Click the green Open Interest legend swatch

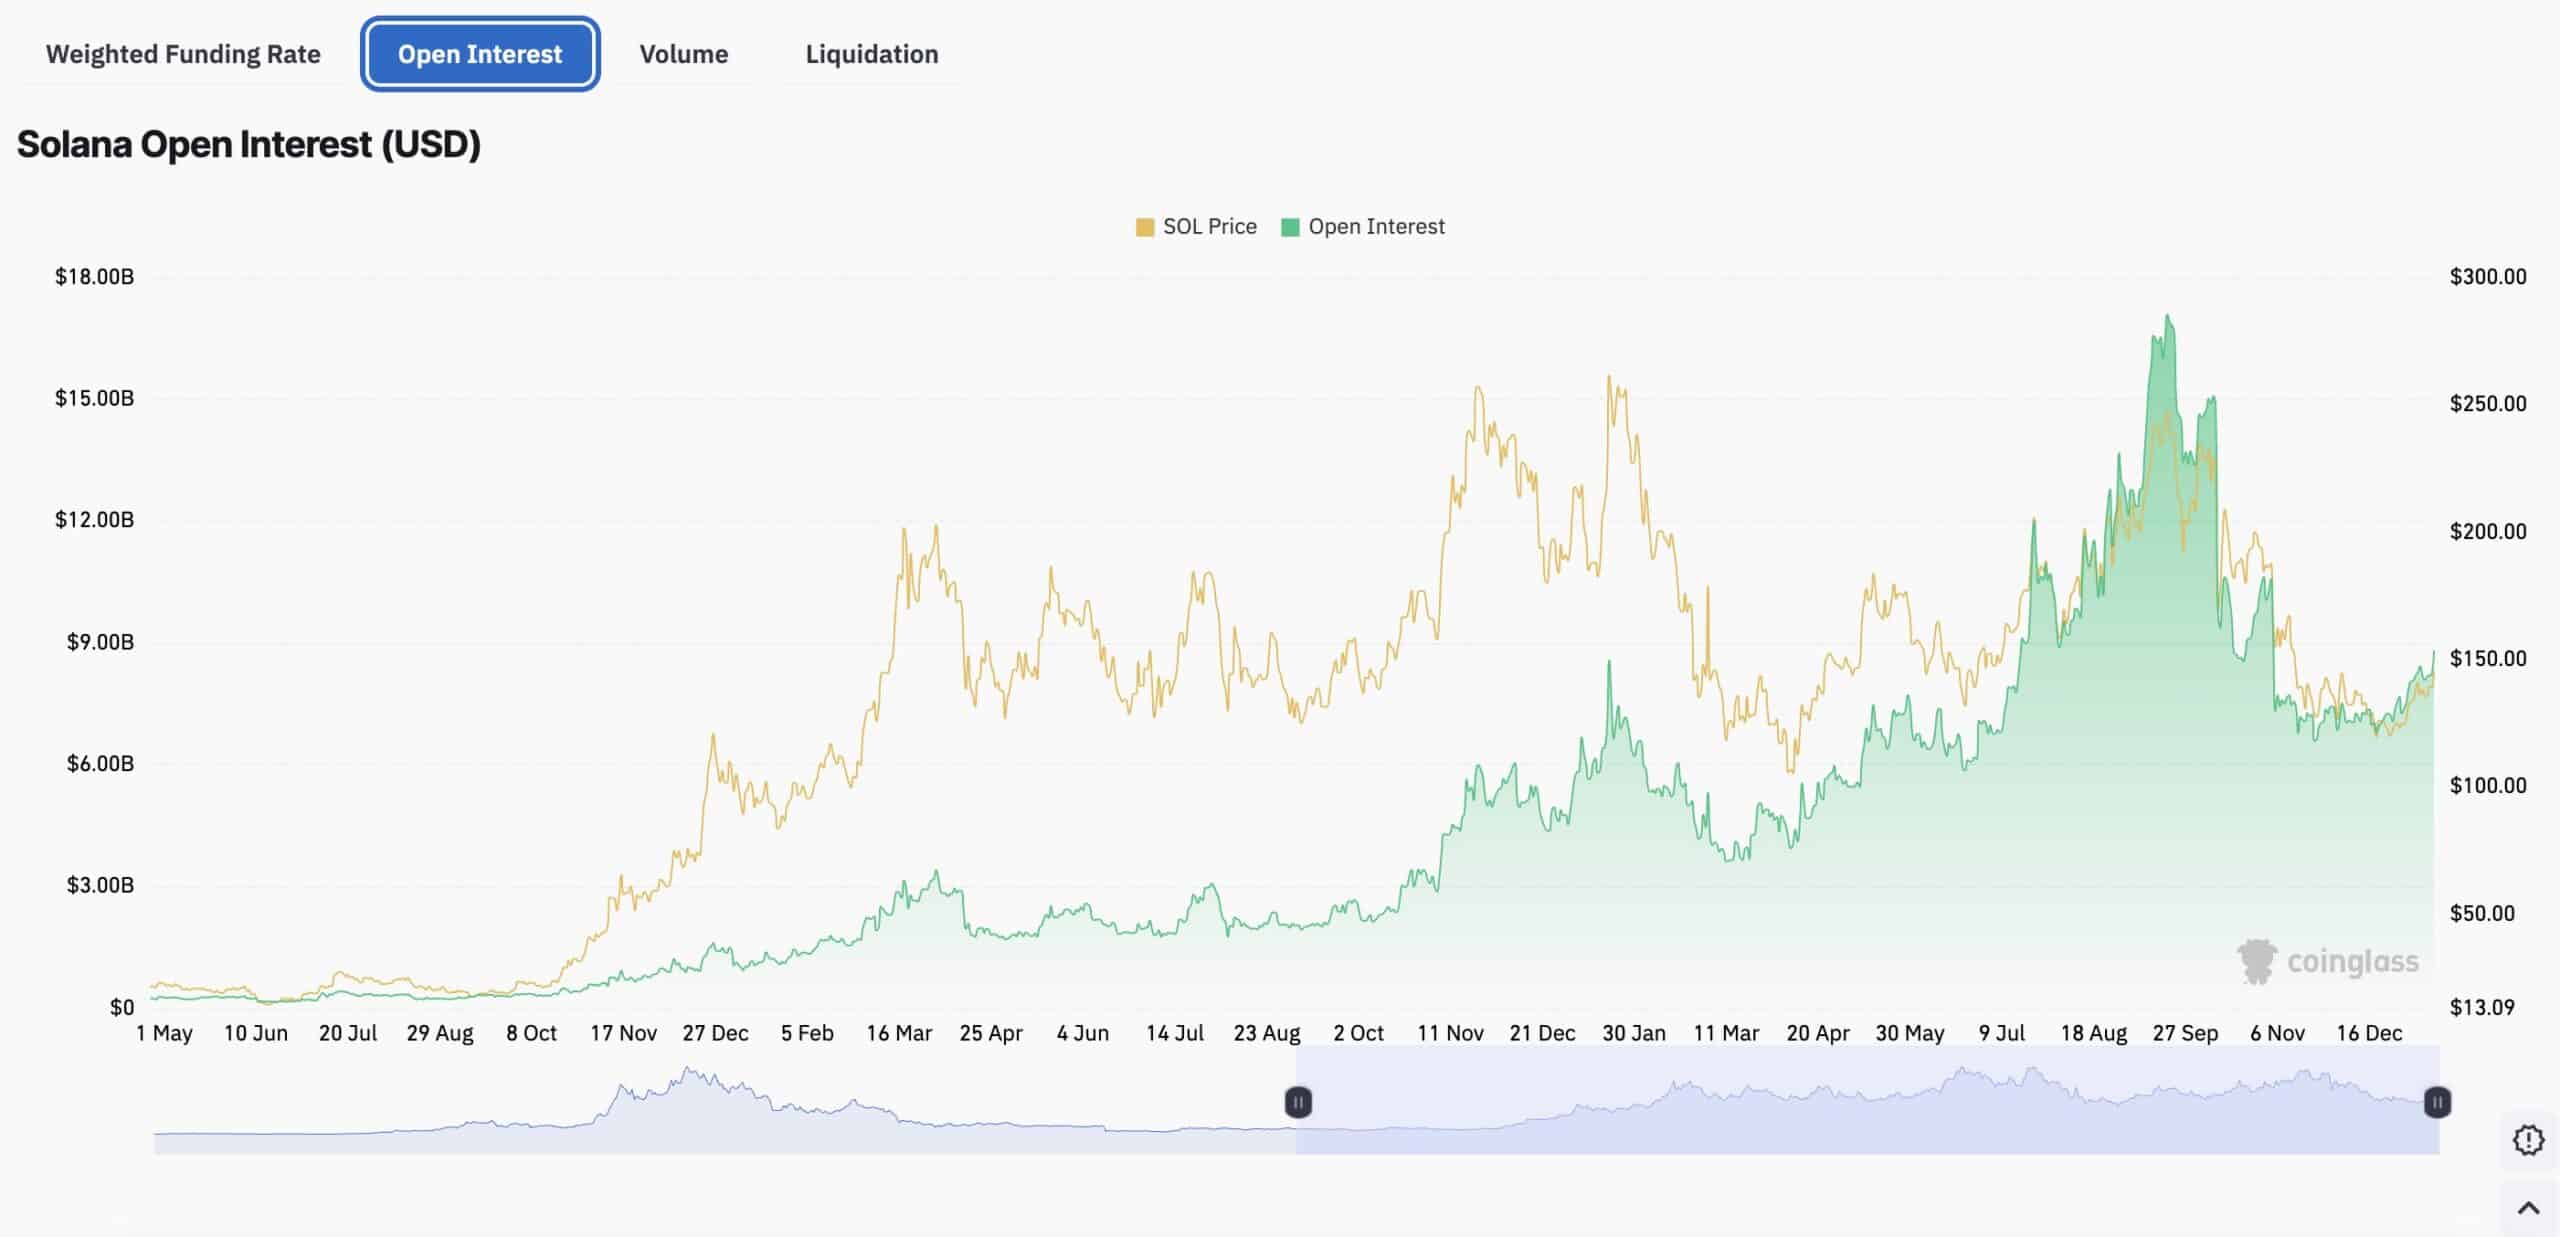tap(1290, 228)
